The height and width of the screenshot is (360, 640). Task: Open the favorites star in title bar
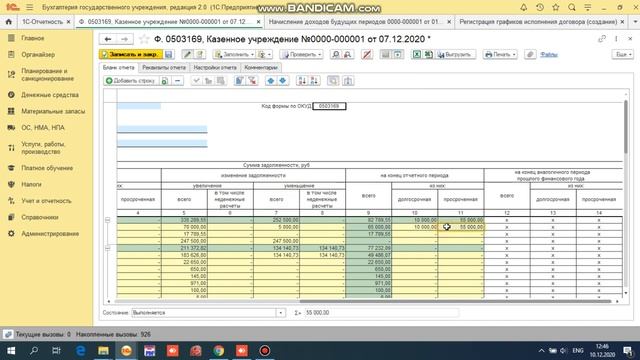click(x=556, y=7)
